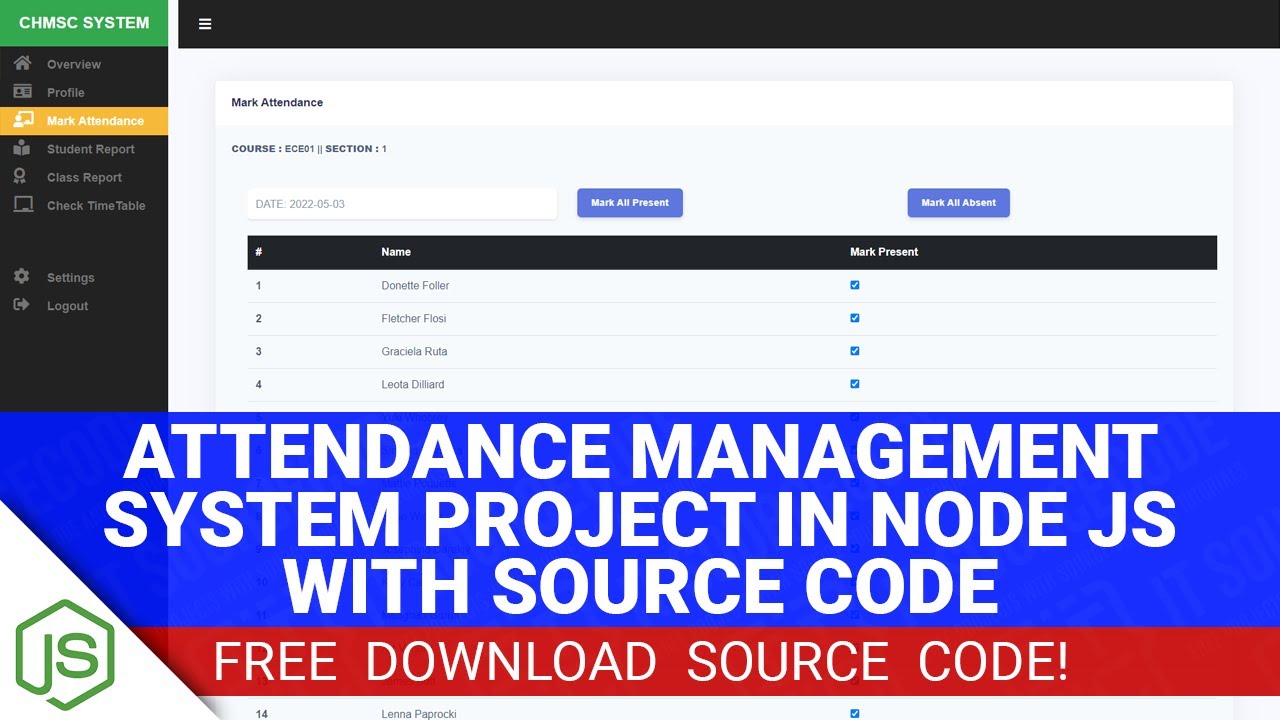Screen dimensions: 1280x720
Task: Click the Profile ID card icon
Action: [22, 91]
